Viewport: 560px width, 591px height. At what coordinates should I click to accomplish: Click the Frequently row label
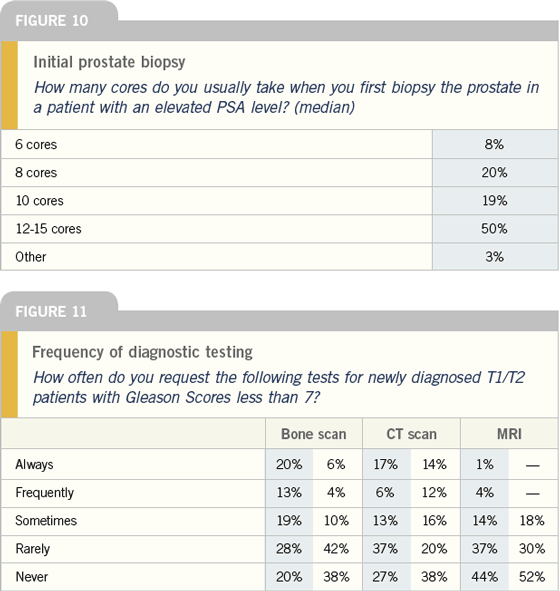pos(44,493)
